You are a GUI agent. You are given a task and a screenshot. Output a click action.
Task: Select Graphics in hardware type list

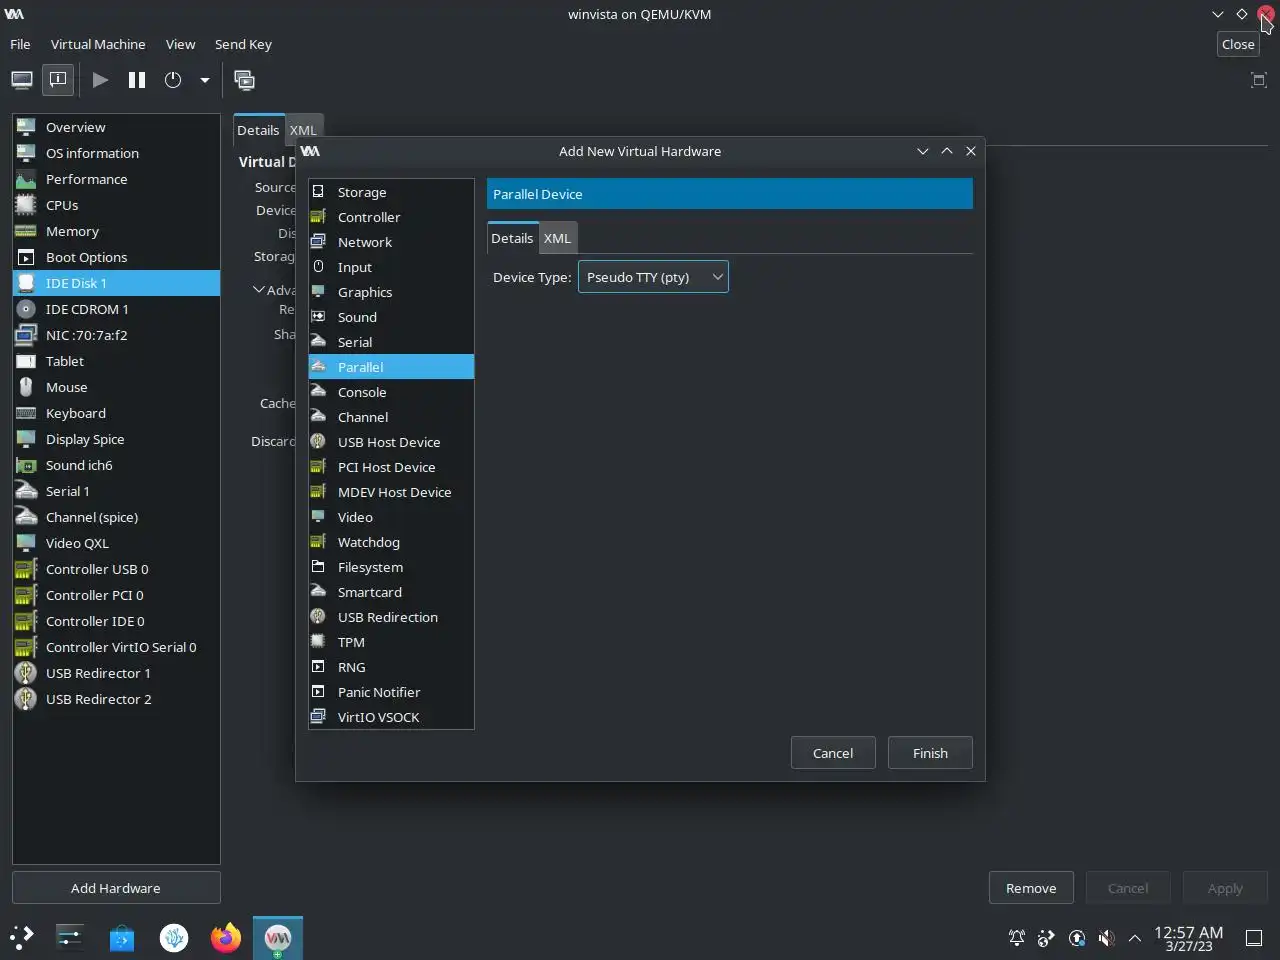[x=391, y=292]
